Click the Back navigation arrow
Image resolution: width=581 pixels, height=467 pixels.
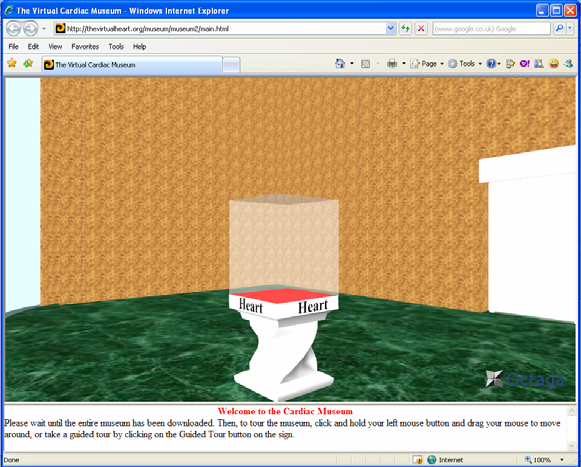(x=14, y=29)
